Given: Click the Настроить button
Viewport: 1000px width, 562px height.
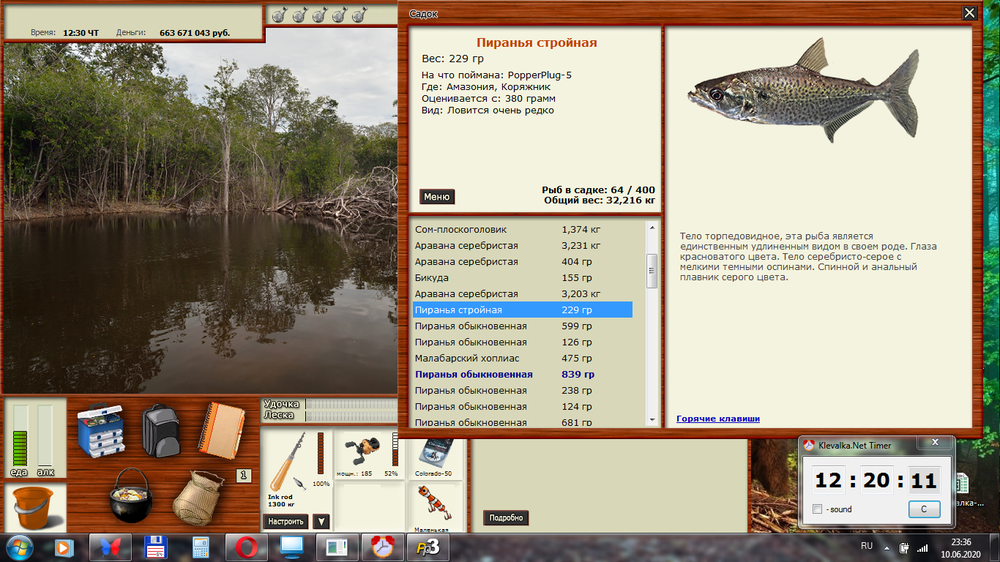Looking at the screenshot, I should click(x=285, y=521).
